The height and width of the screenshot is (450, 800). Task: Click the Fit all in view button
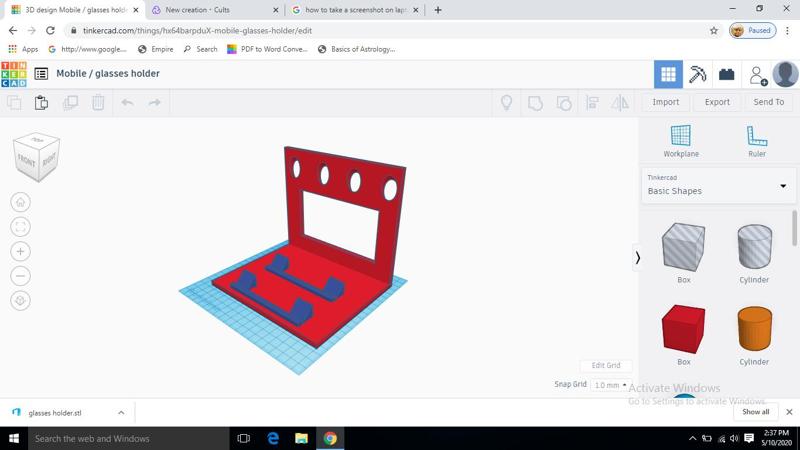[x=20, y=227]
